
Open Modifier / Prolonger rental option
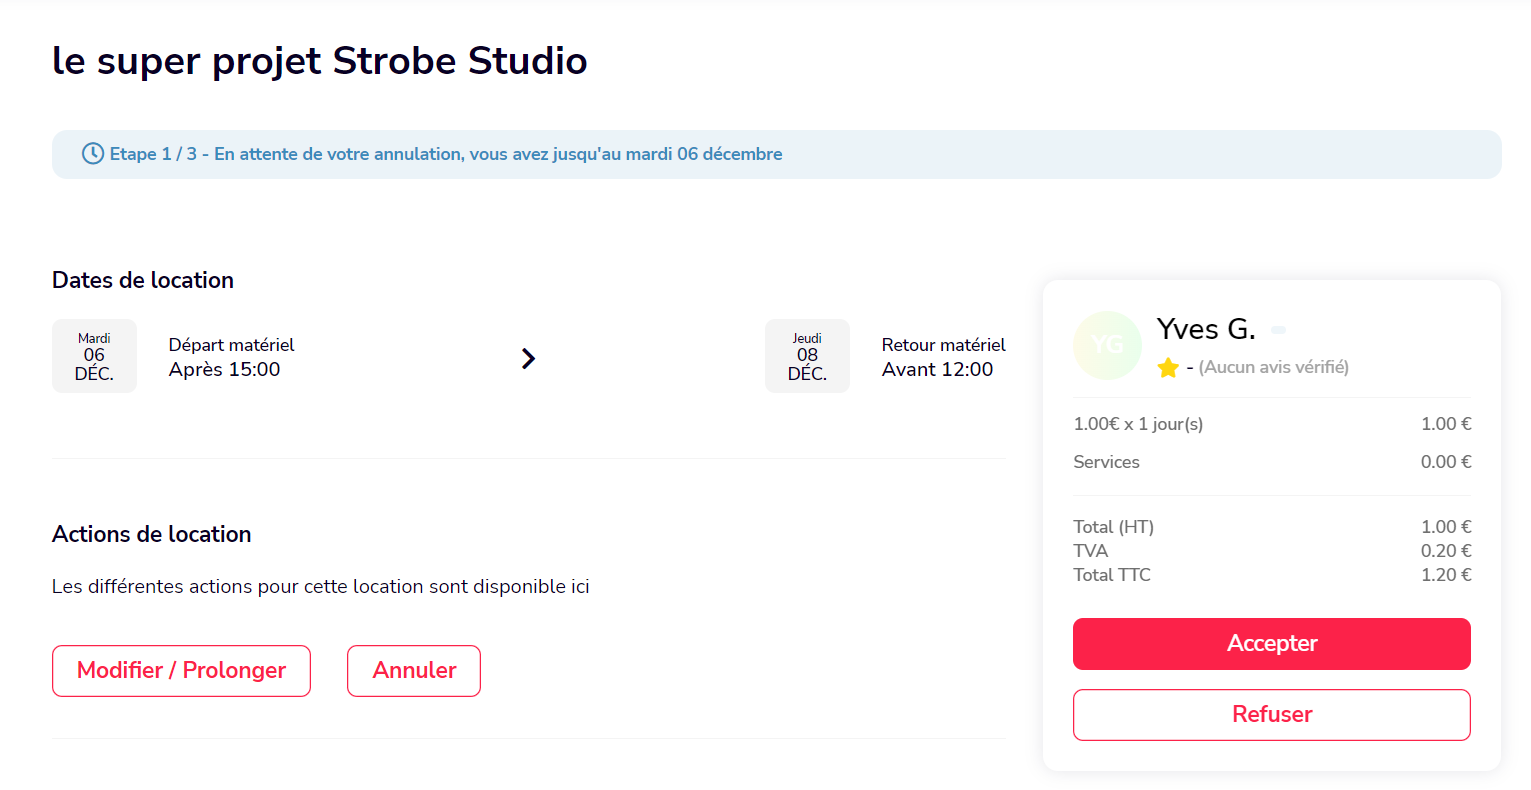[x=181, y=671]
